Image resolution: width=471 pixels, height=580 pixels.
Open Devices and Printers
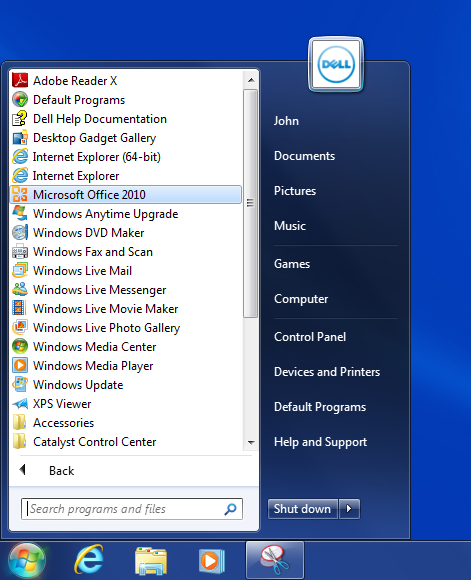(327, 372)
